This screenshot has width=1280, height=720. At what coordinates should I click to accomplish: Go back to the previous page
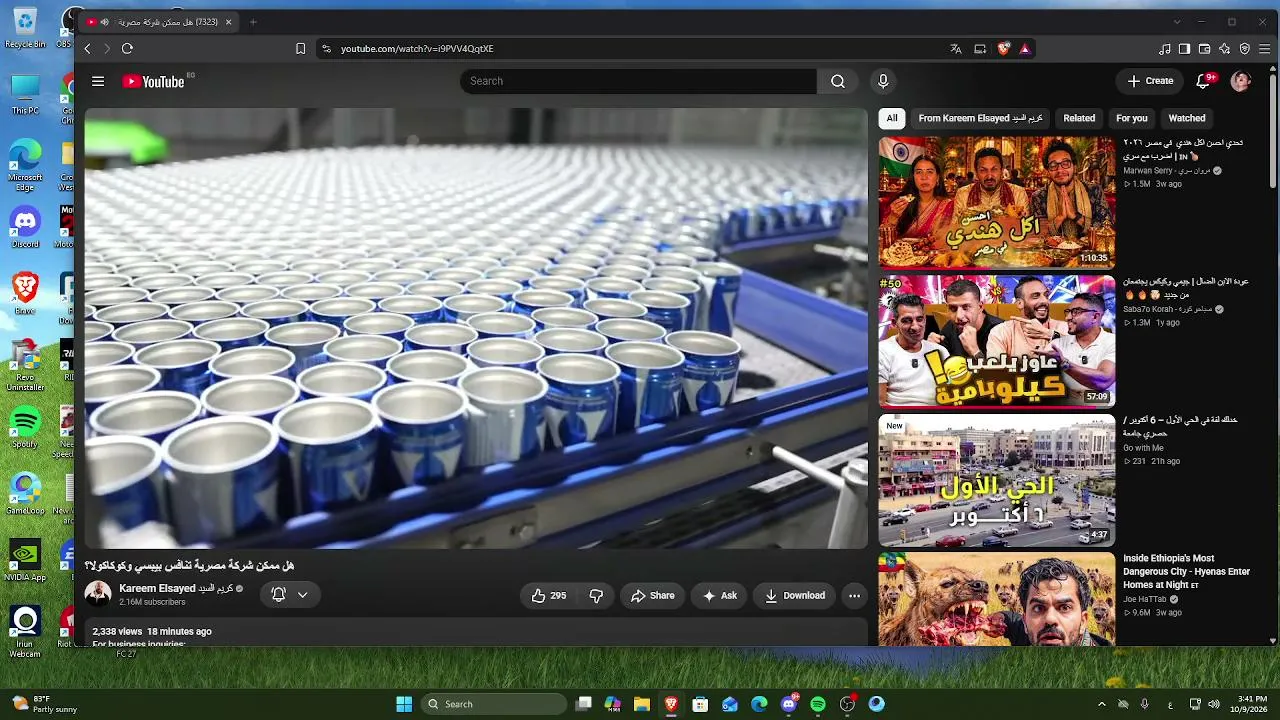[x=88, y=48]
